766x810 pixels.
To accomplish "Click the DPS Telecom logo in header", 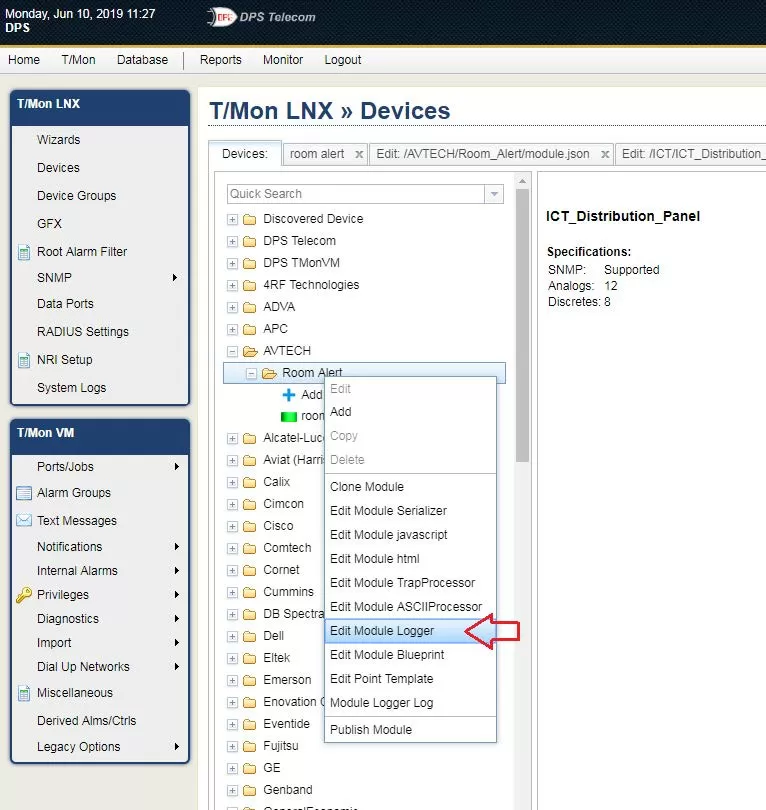I will point(260,17).
